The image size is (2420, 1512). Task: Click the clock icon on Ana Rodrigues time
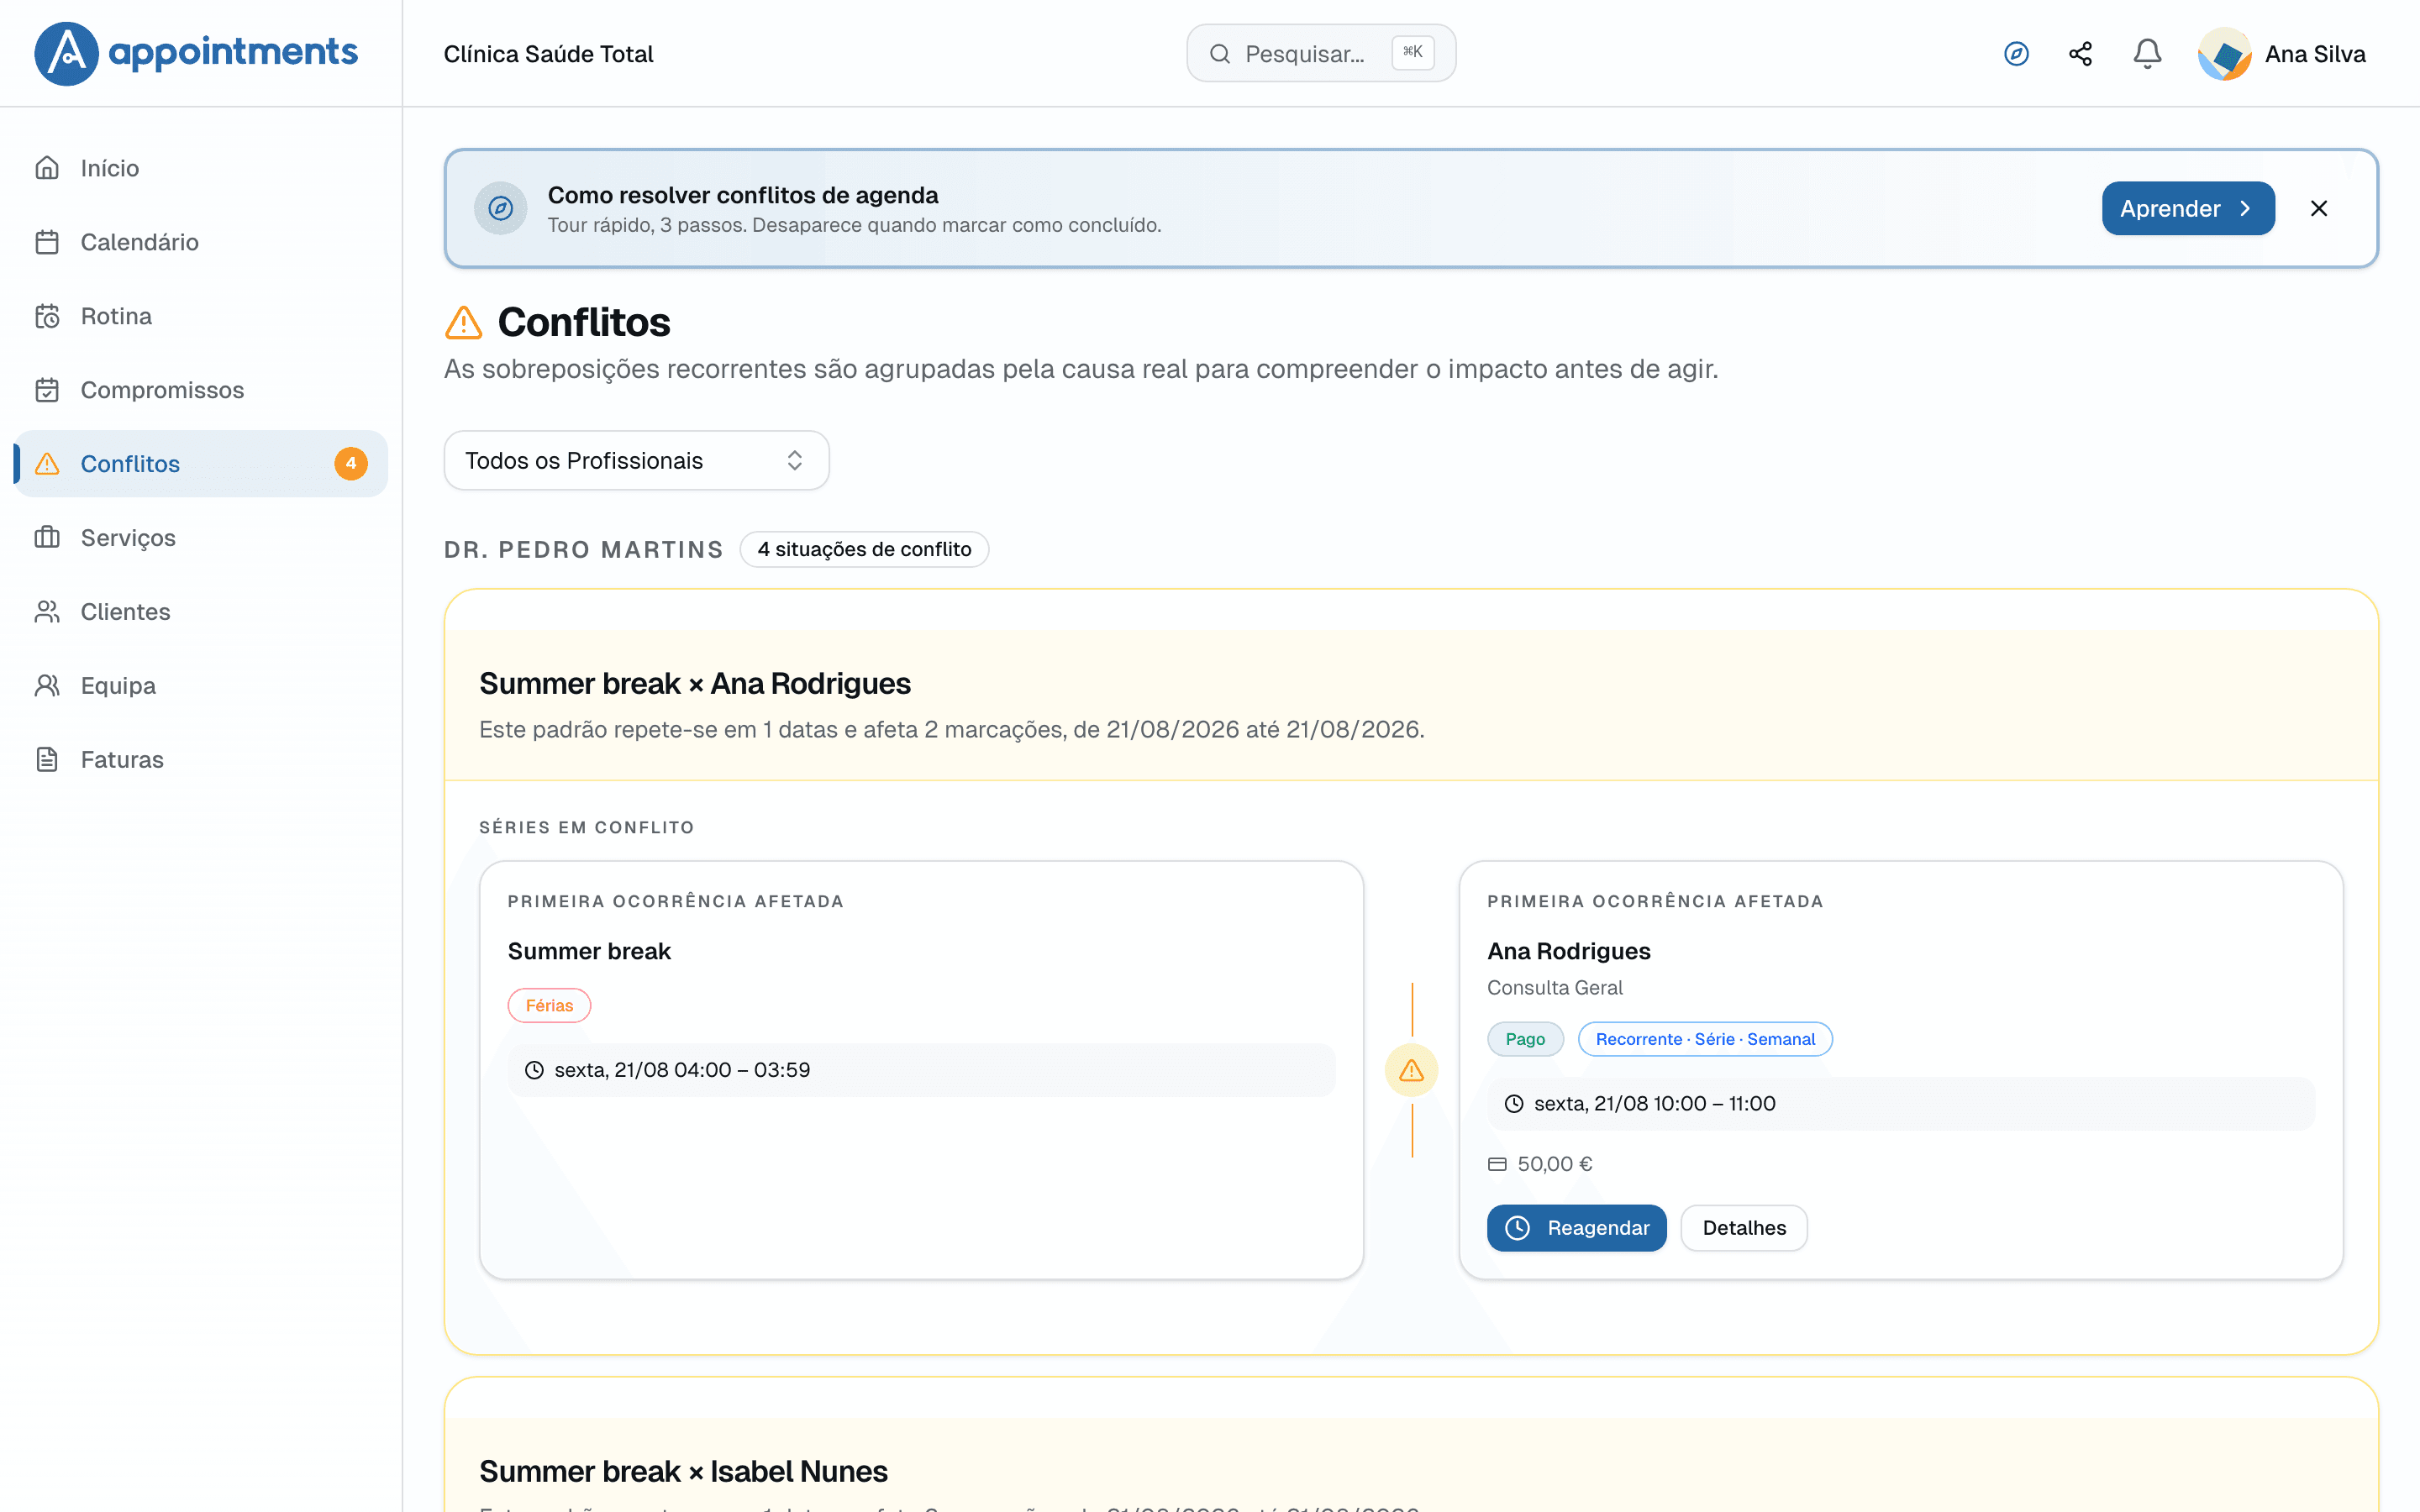pos(1514,1104)
